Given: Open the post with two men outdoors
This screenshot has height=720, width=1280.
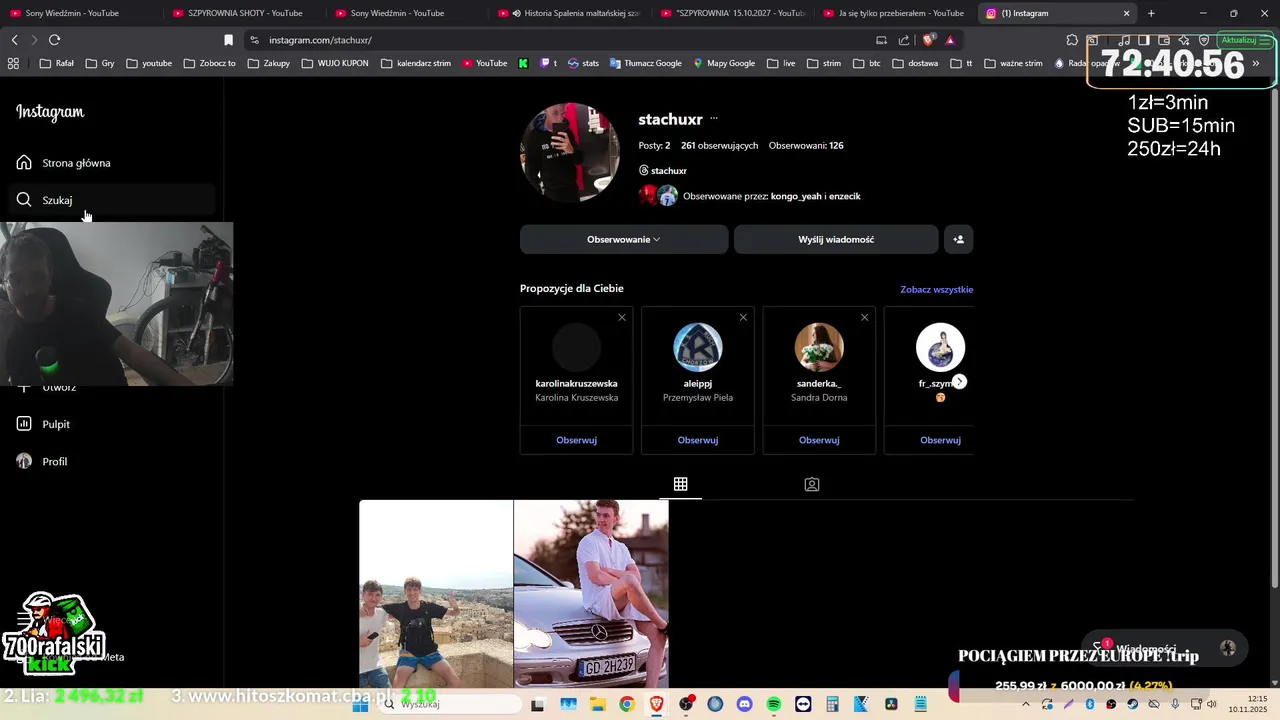Looking at the screenshot, I should tap(436, 594).
